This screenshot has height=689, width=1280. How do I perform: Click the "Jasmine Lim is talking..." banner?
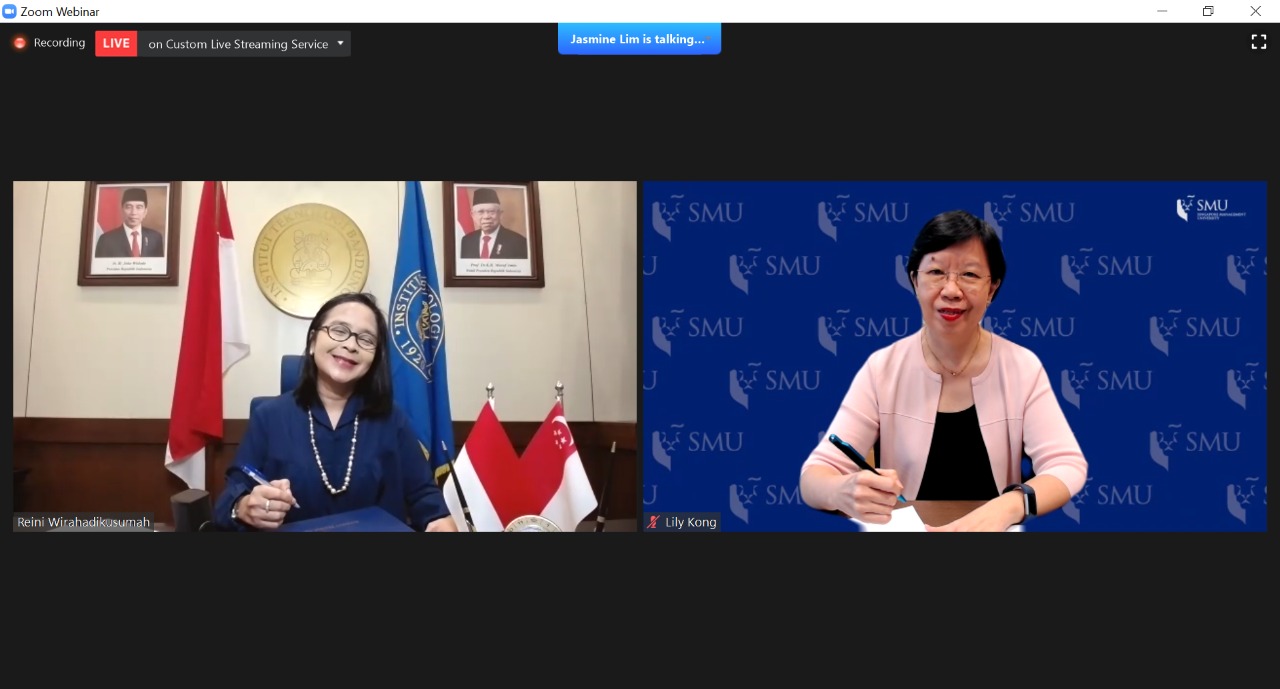click(x=638, y=39)
